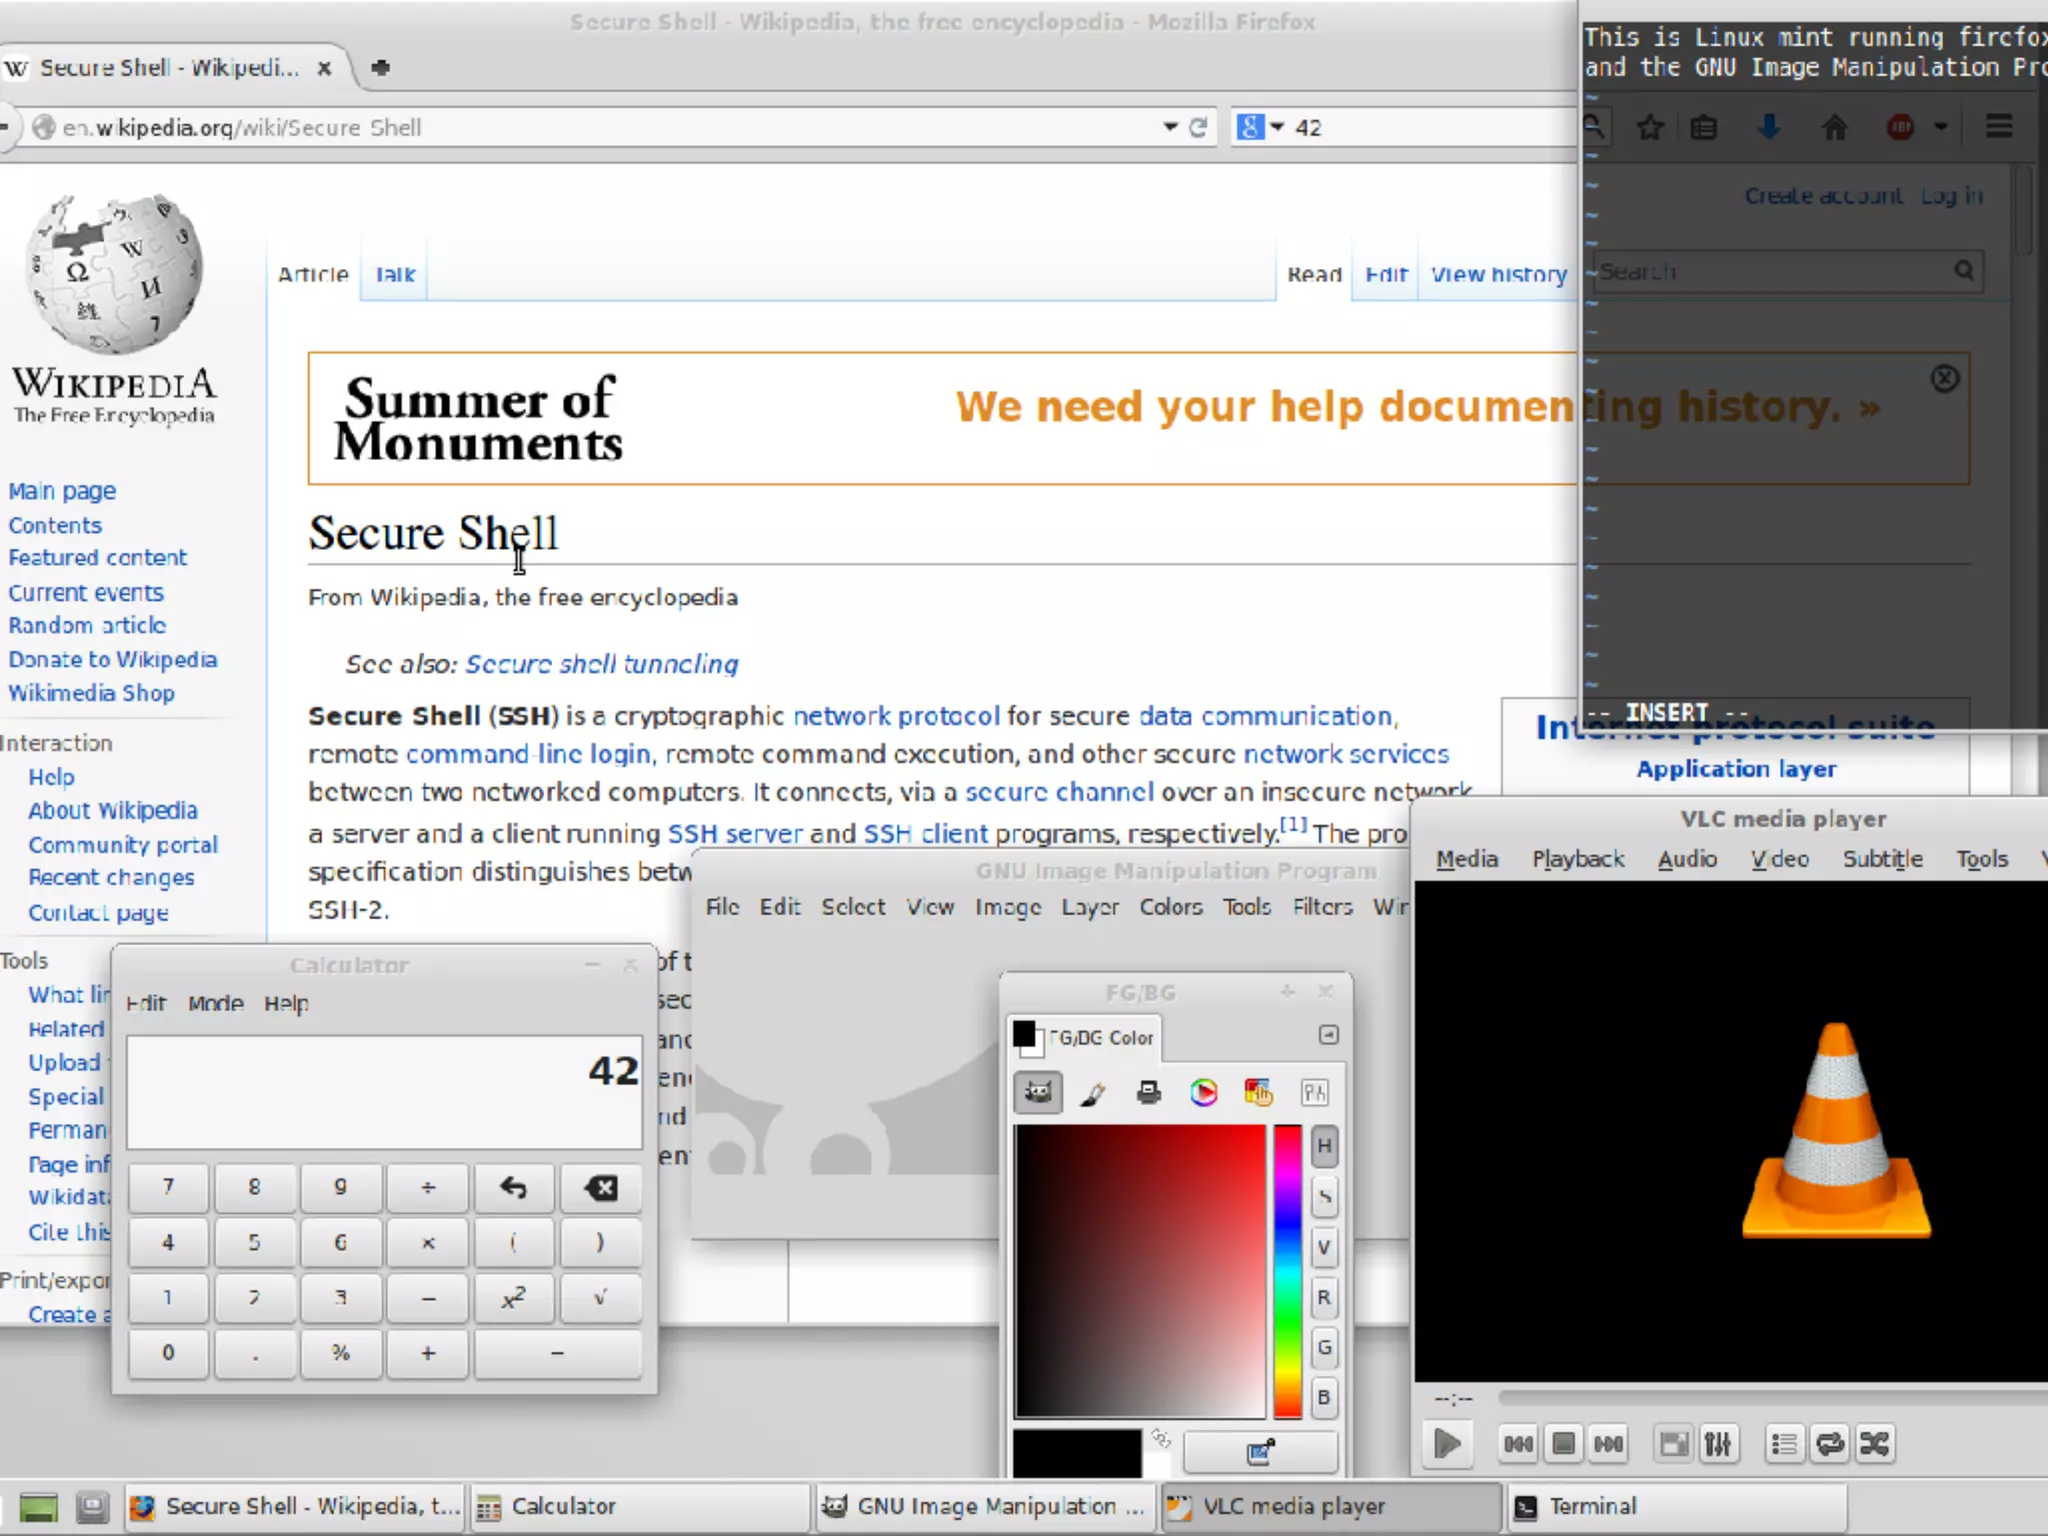Select the S saturation channel radio

tap(1324, 1196)
